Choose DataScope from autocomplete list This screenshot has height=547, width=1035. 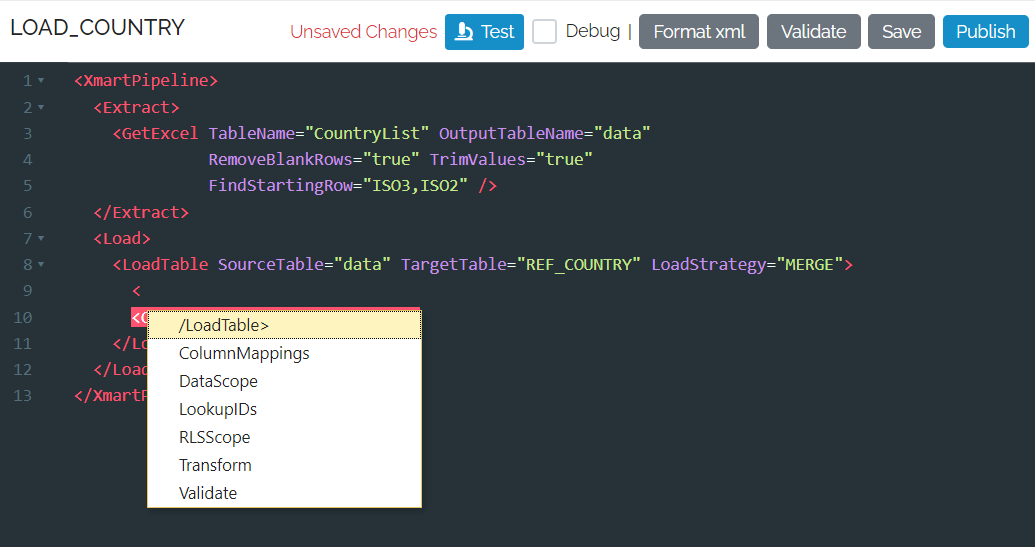pyautogui.click(x=284, y=381)
